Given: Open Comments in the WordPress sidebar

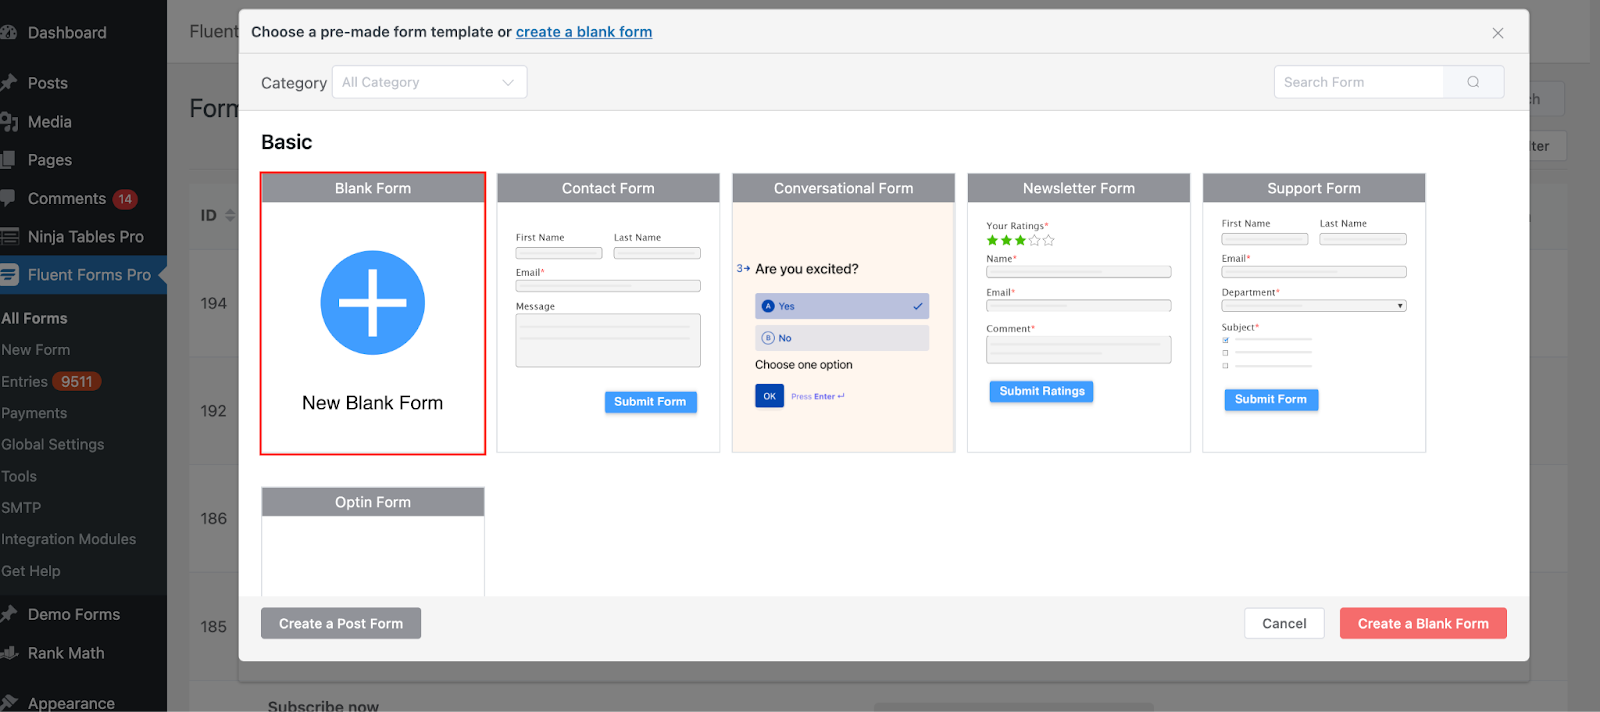Looking at the screenshot, I should coord(67,199).
